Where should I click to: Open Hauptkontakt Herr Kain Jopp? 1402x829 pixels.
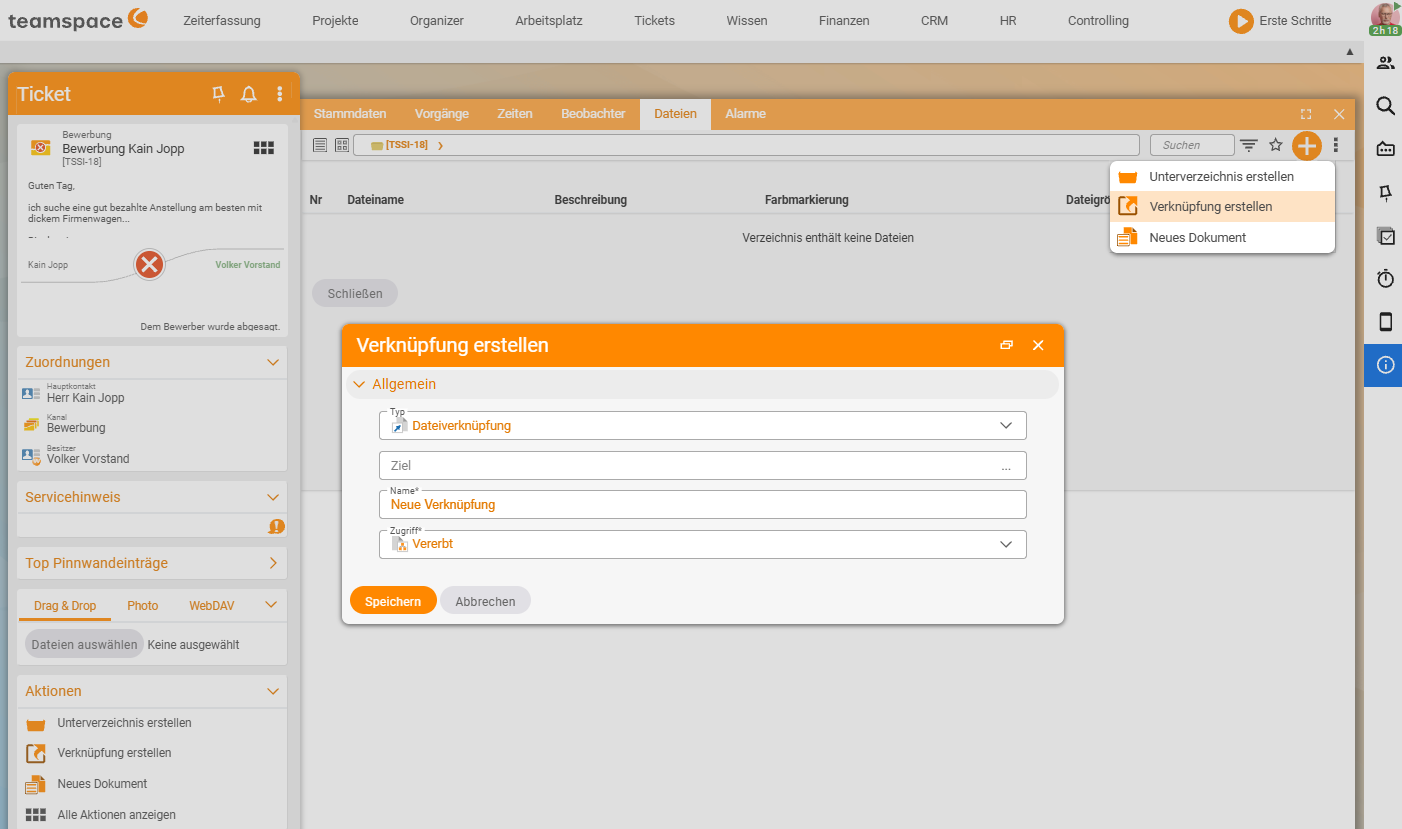click(85, 397)
